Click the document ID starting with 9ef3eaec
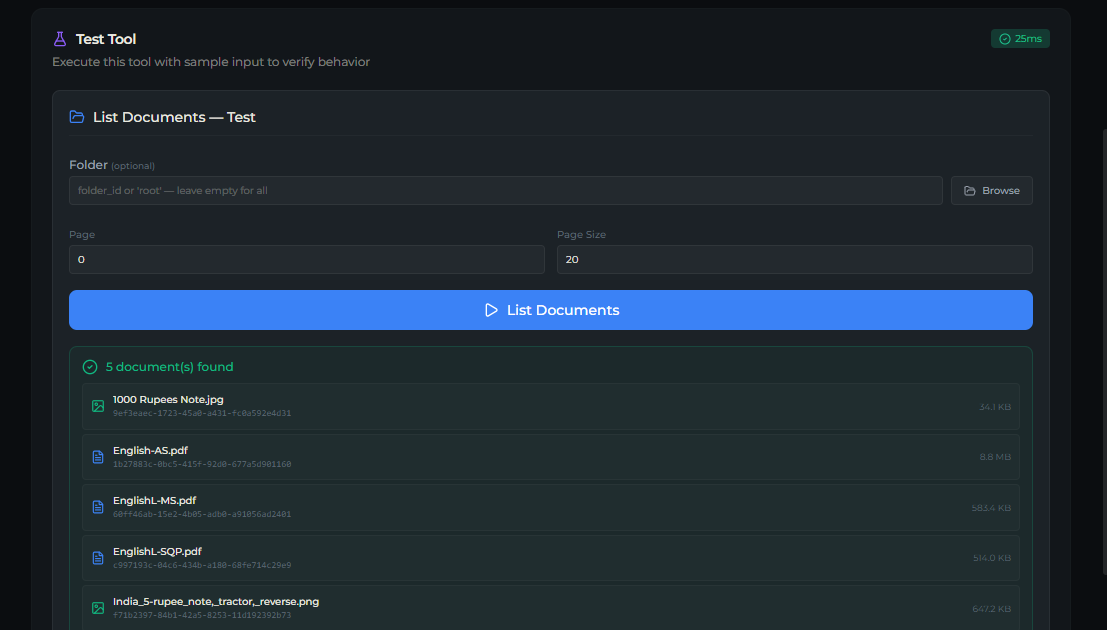 click(x=202, y=413)
